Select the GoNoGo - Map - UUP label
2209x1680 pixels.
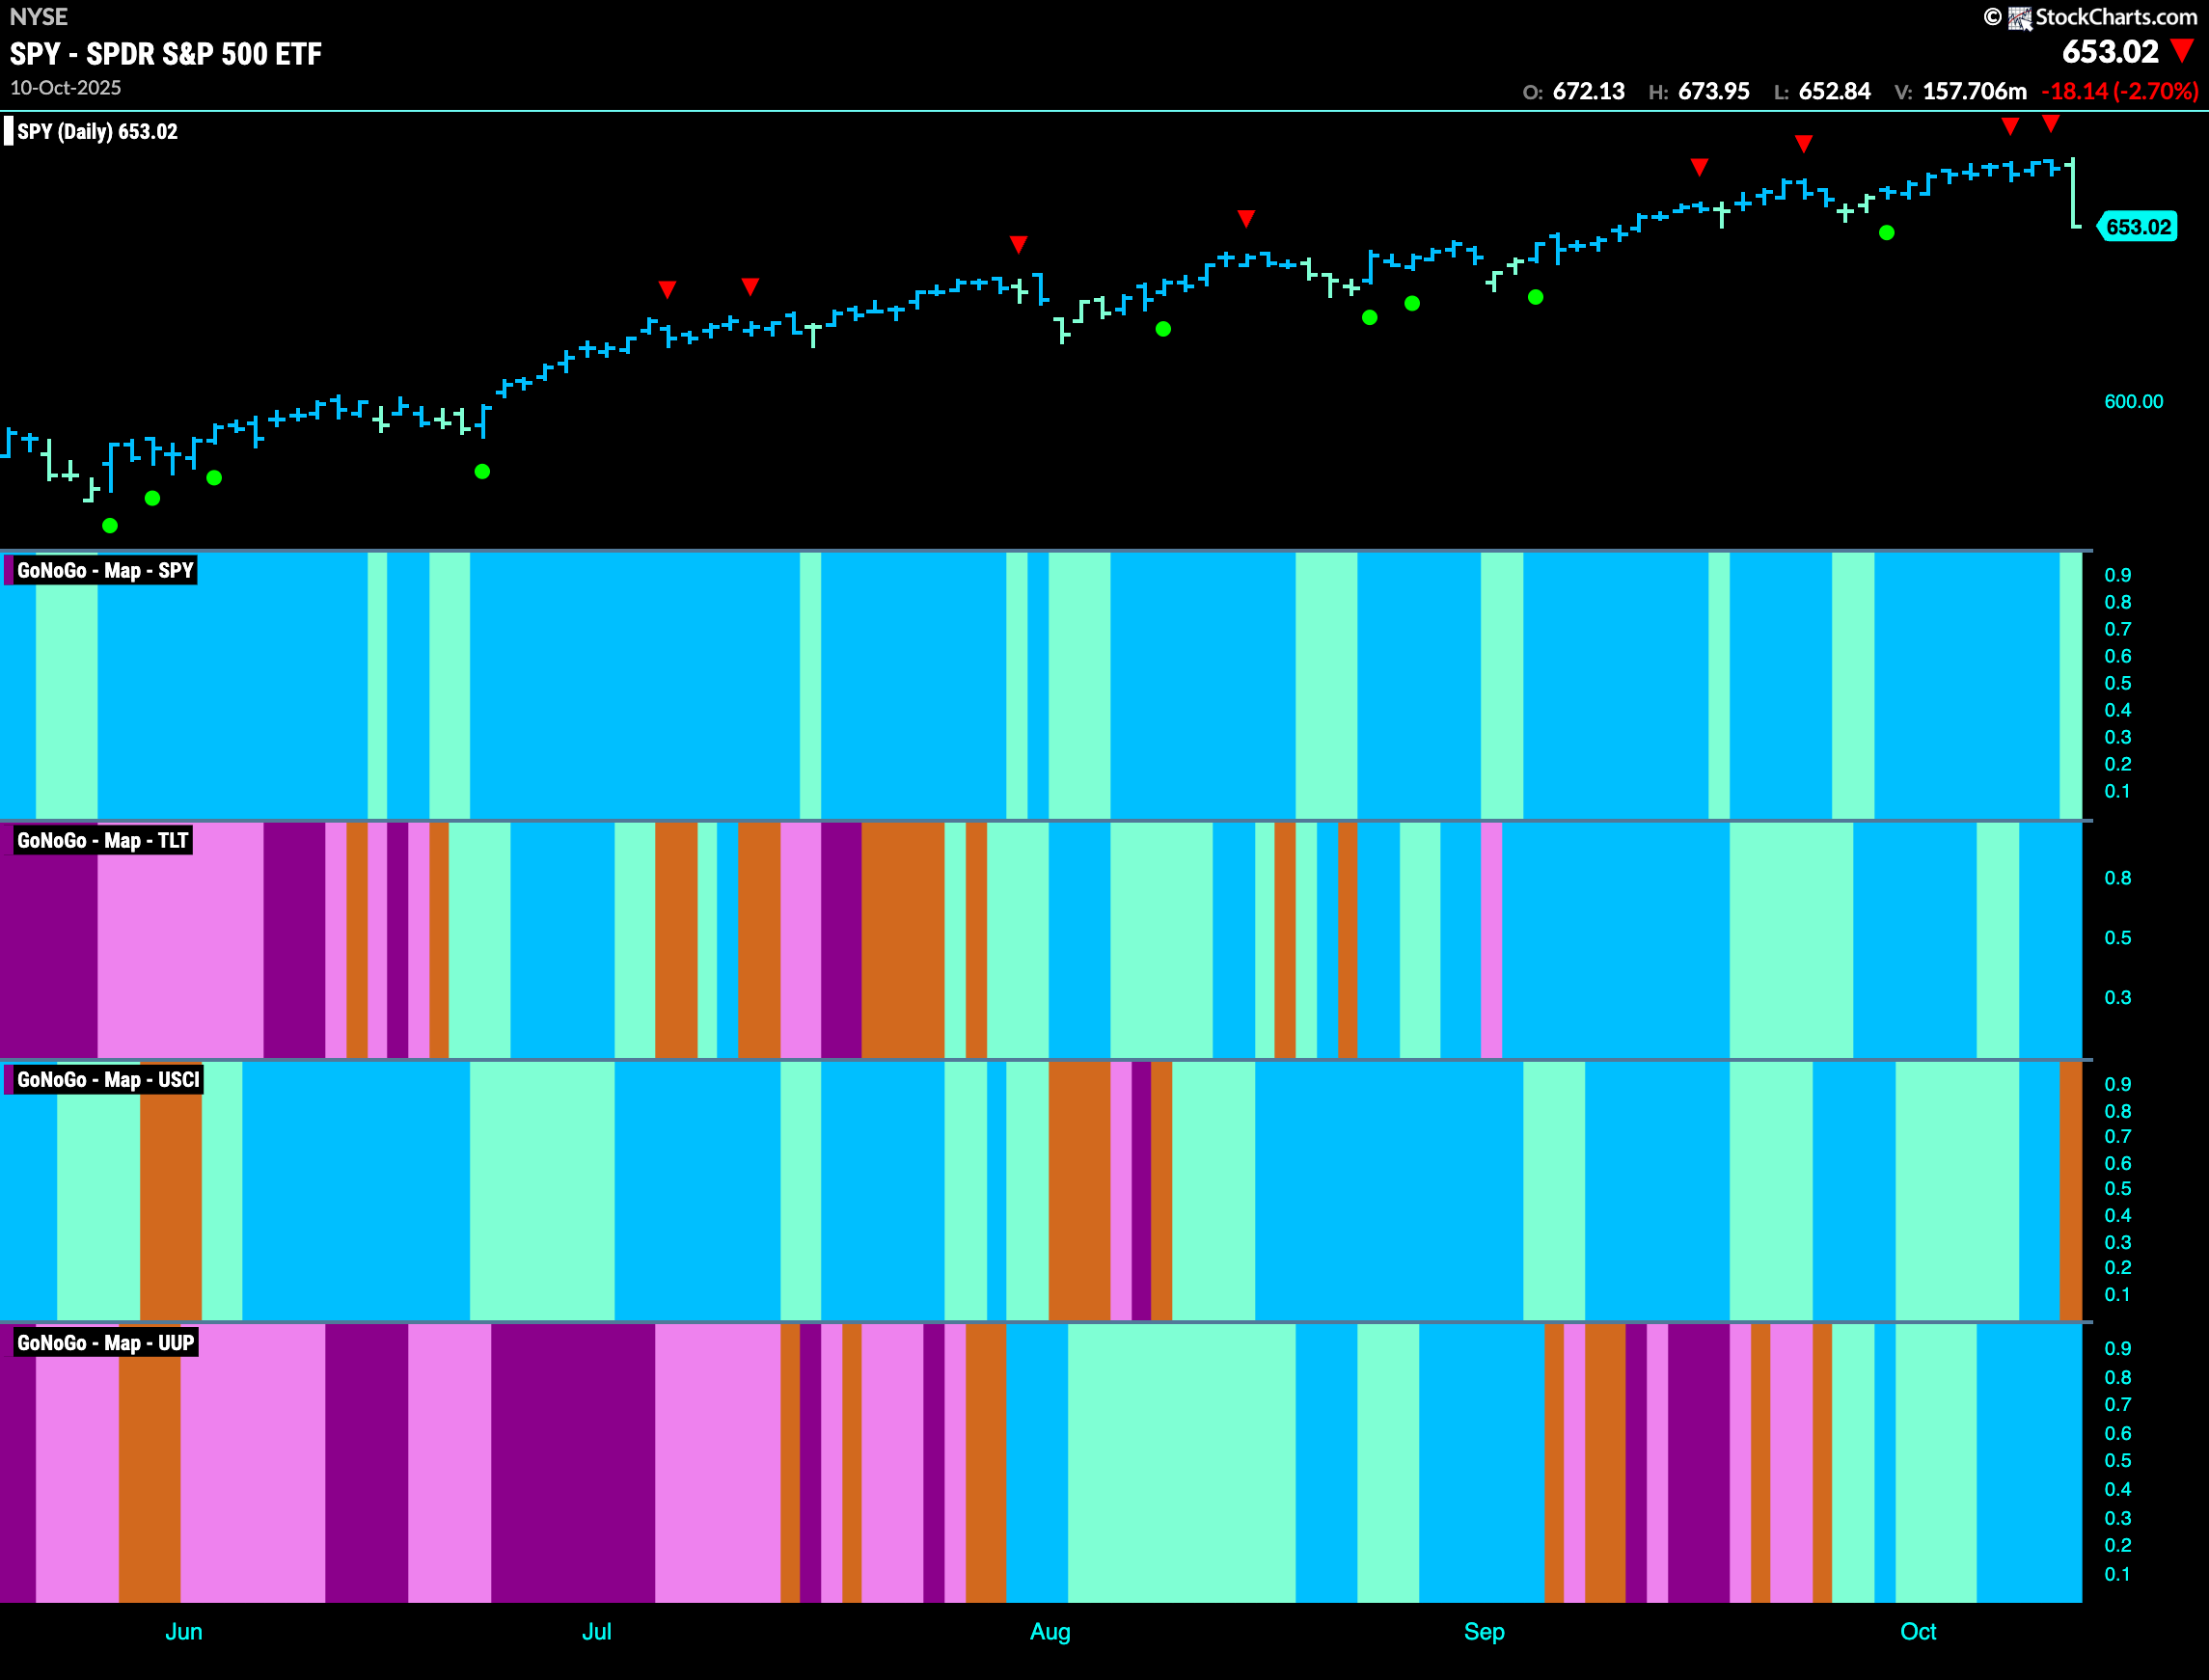[x=105, y=1343]
